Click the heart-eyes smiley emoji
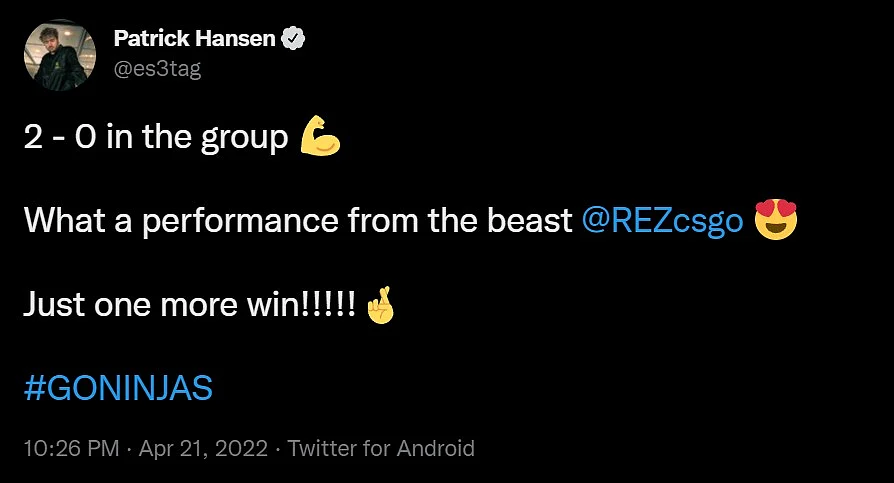 [775, 220]
